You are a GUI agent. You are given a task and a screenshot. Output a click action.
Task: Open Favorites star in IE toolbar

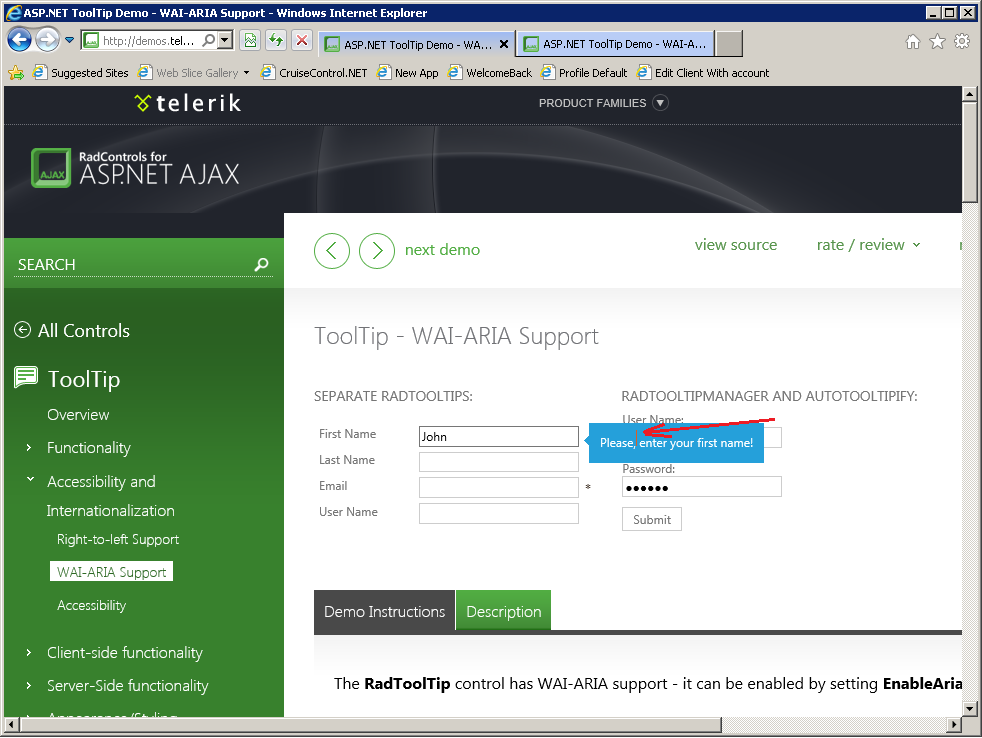coord(938,42)
